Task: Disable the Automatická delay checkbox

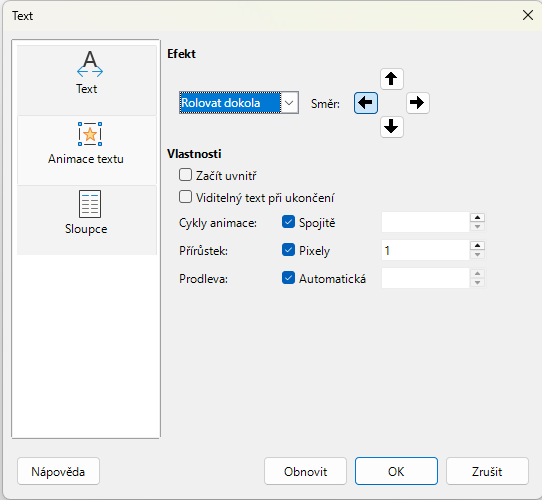Action: (x=288, y=278)
